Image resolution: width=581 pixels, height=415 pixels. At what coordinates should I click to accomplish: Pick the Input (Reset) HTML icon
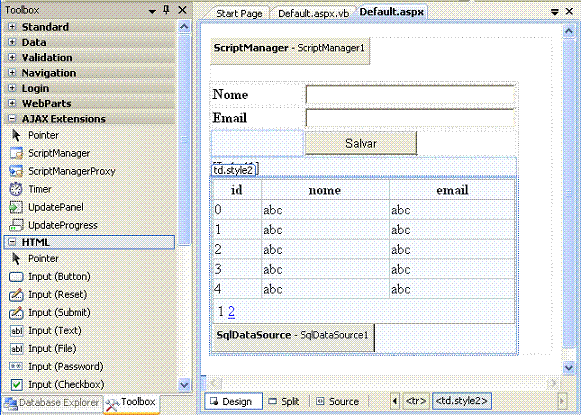pyautogui.click(x=16, y=295)
